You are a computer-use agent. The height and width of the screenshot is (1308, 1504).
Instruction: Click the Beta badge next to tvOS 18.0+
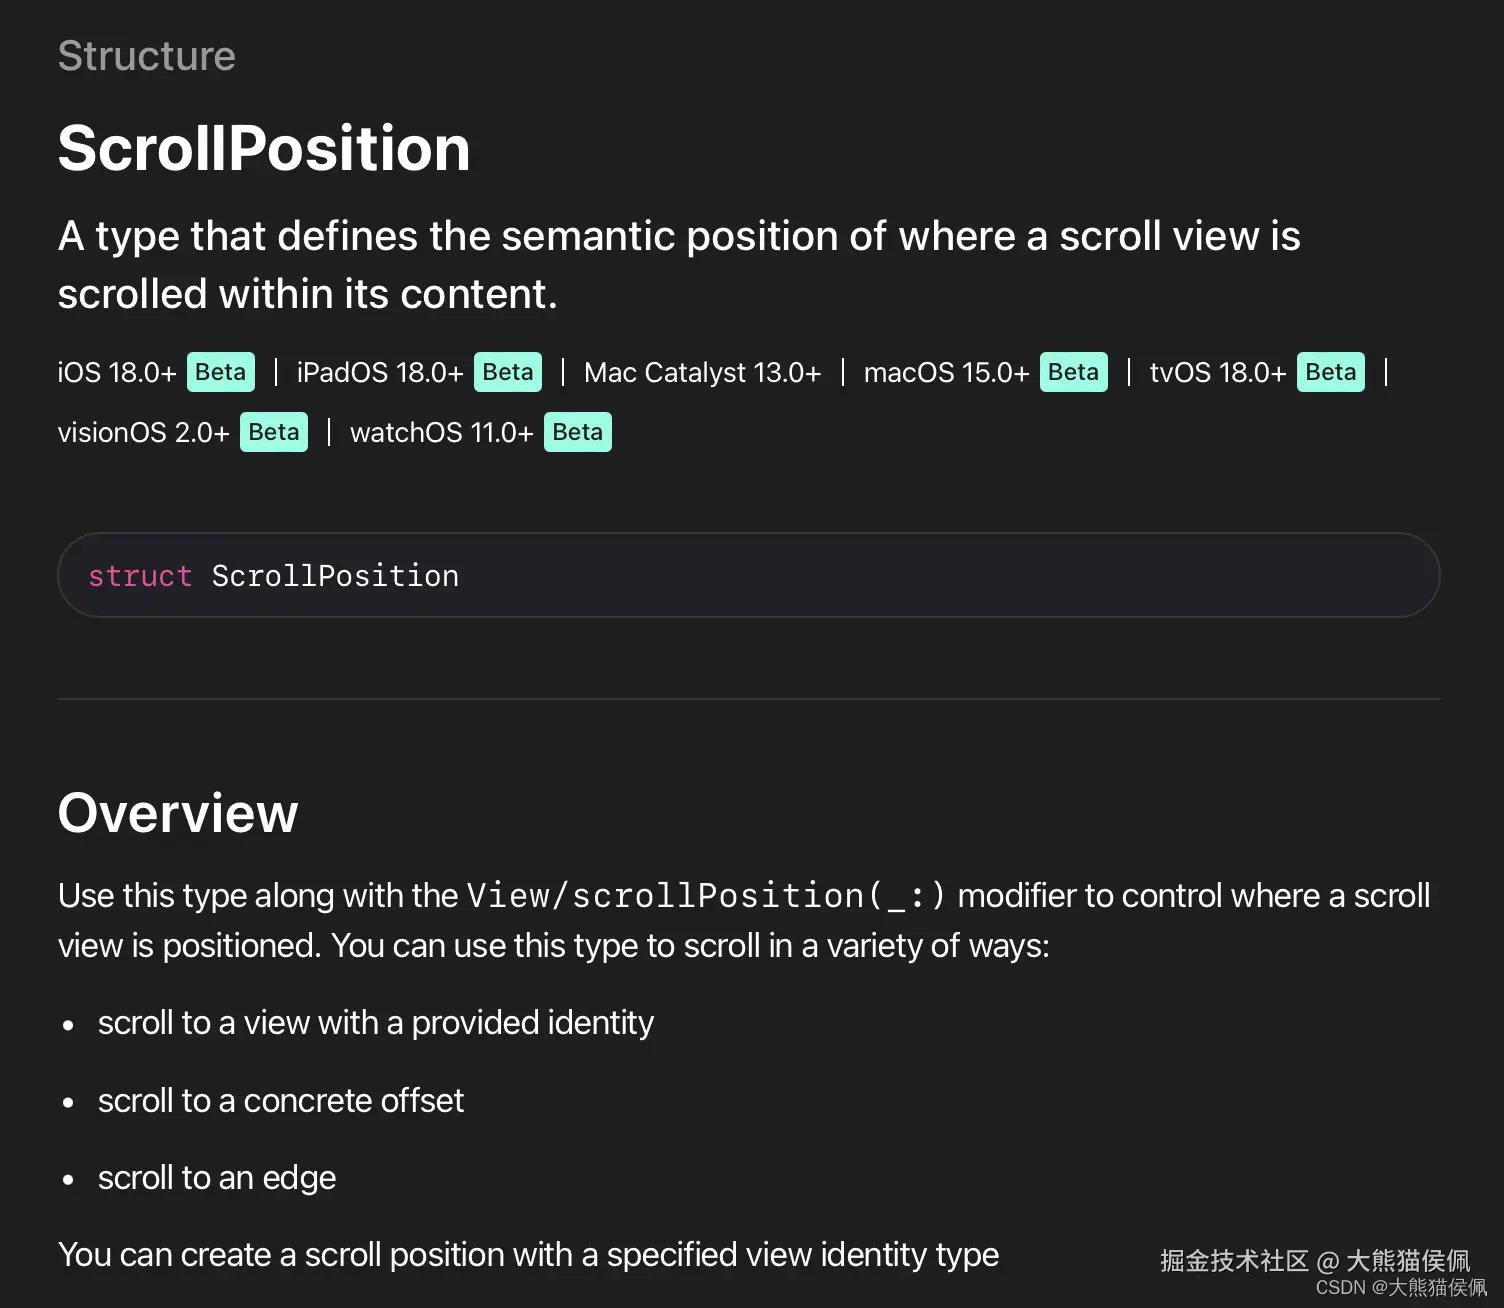tap(1330, 373)
